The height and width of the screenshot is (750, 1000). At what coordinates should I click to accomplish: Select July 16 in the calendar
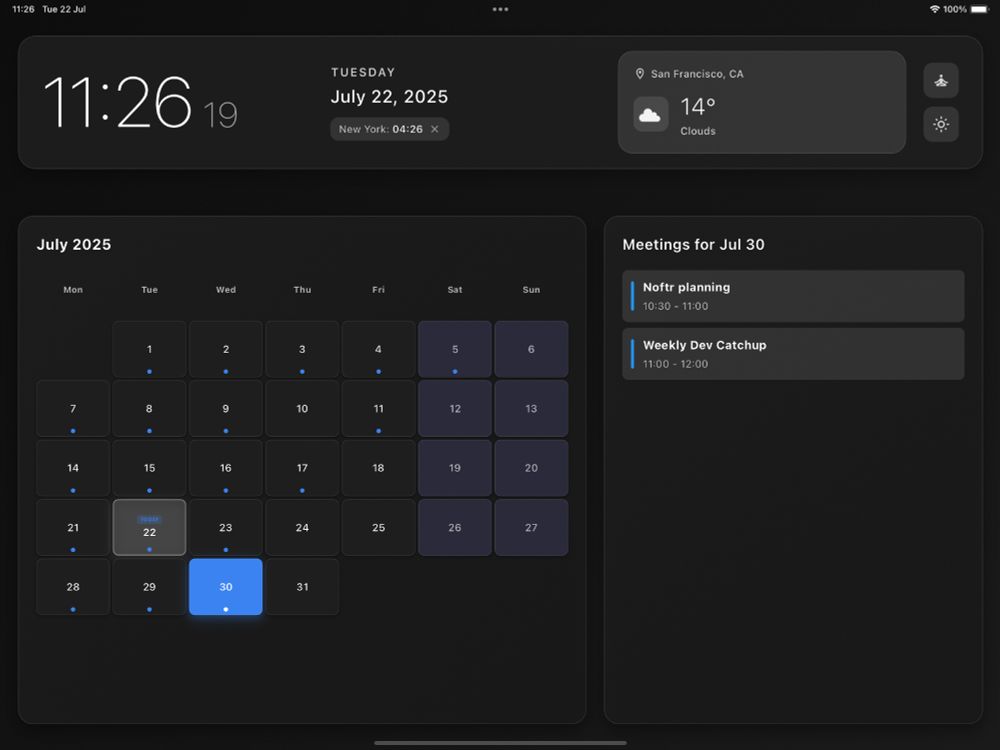click(226, 467)
